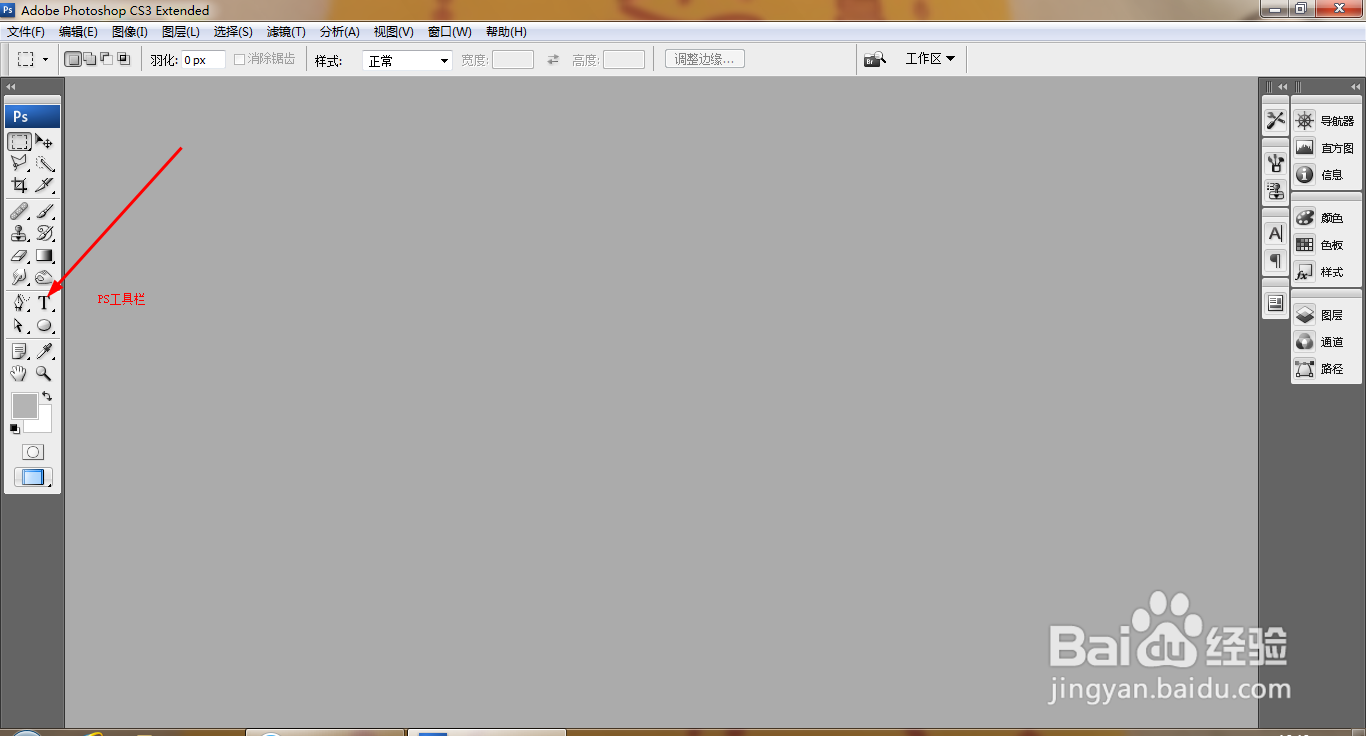Activate the Crop tool
Viewport: 1366px width, 736px height.
point(20,185)
